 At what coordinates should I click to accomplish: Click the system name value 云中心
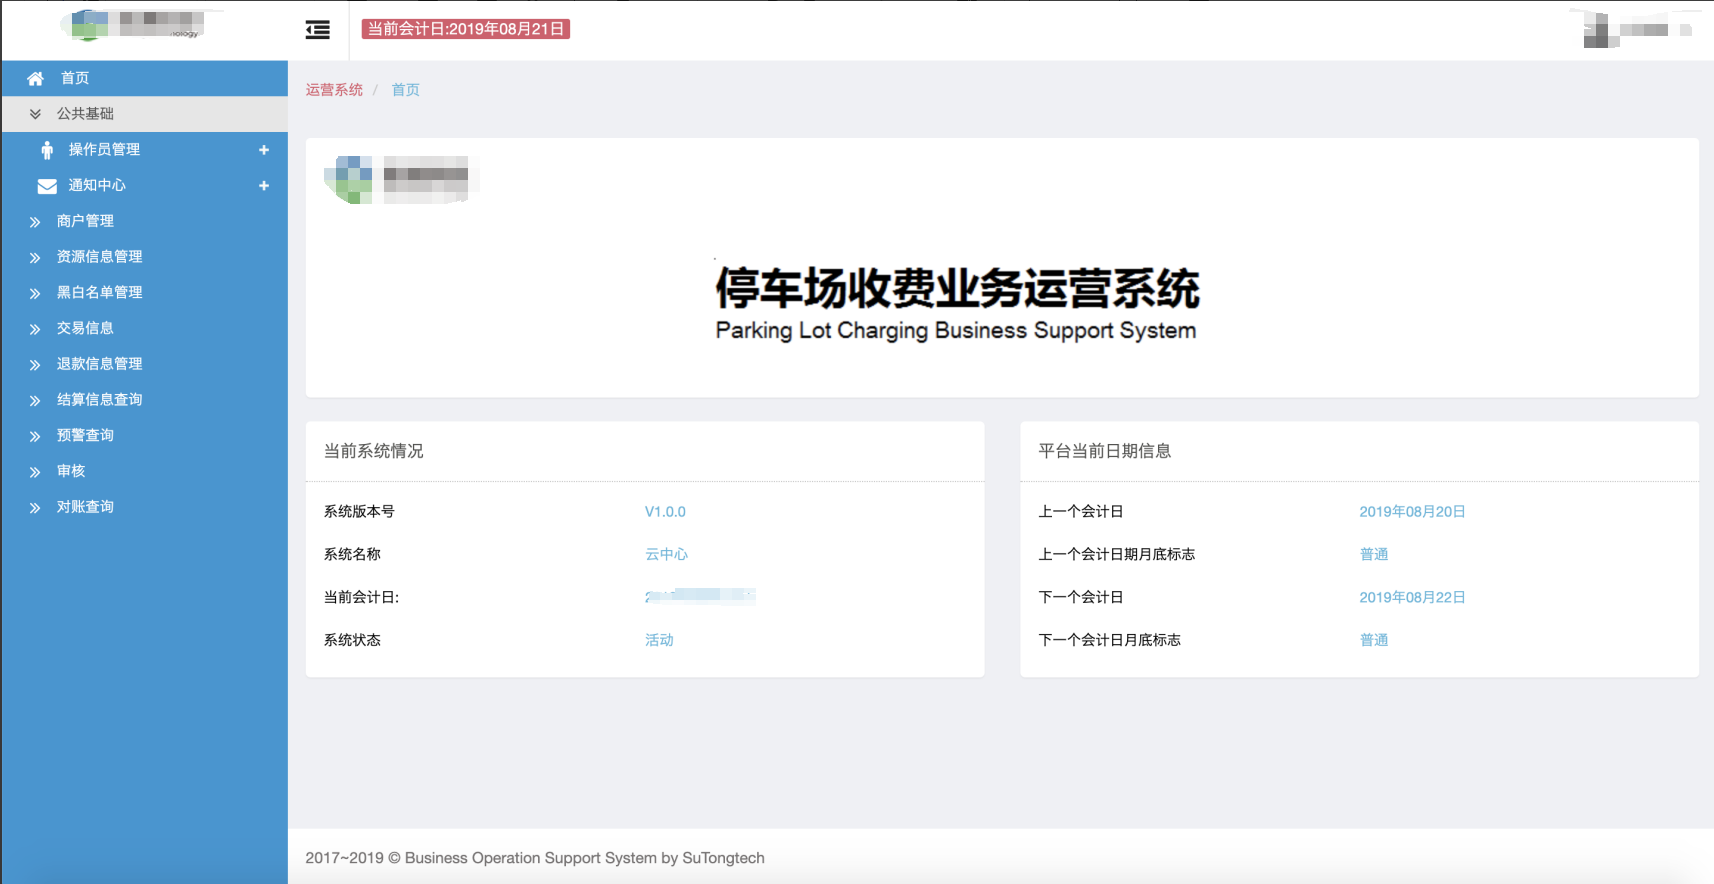coord(666,554)
